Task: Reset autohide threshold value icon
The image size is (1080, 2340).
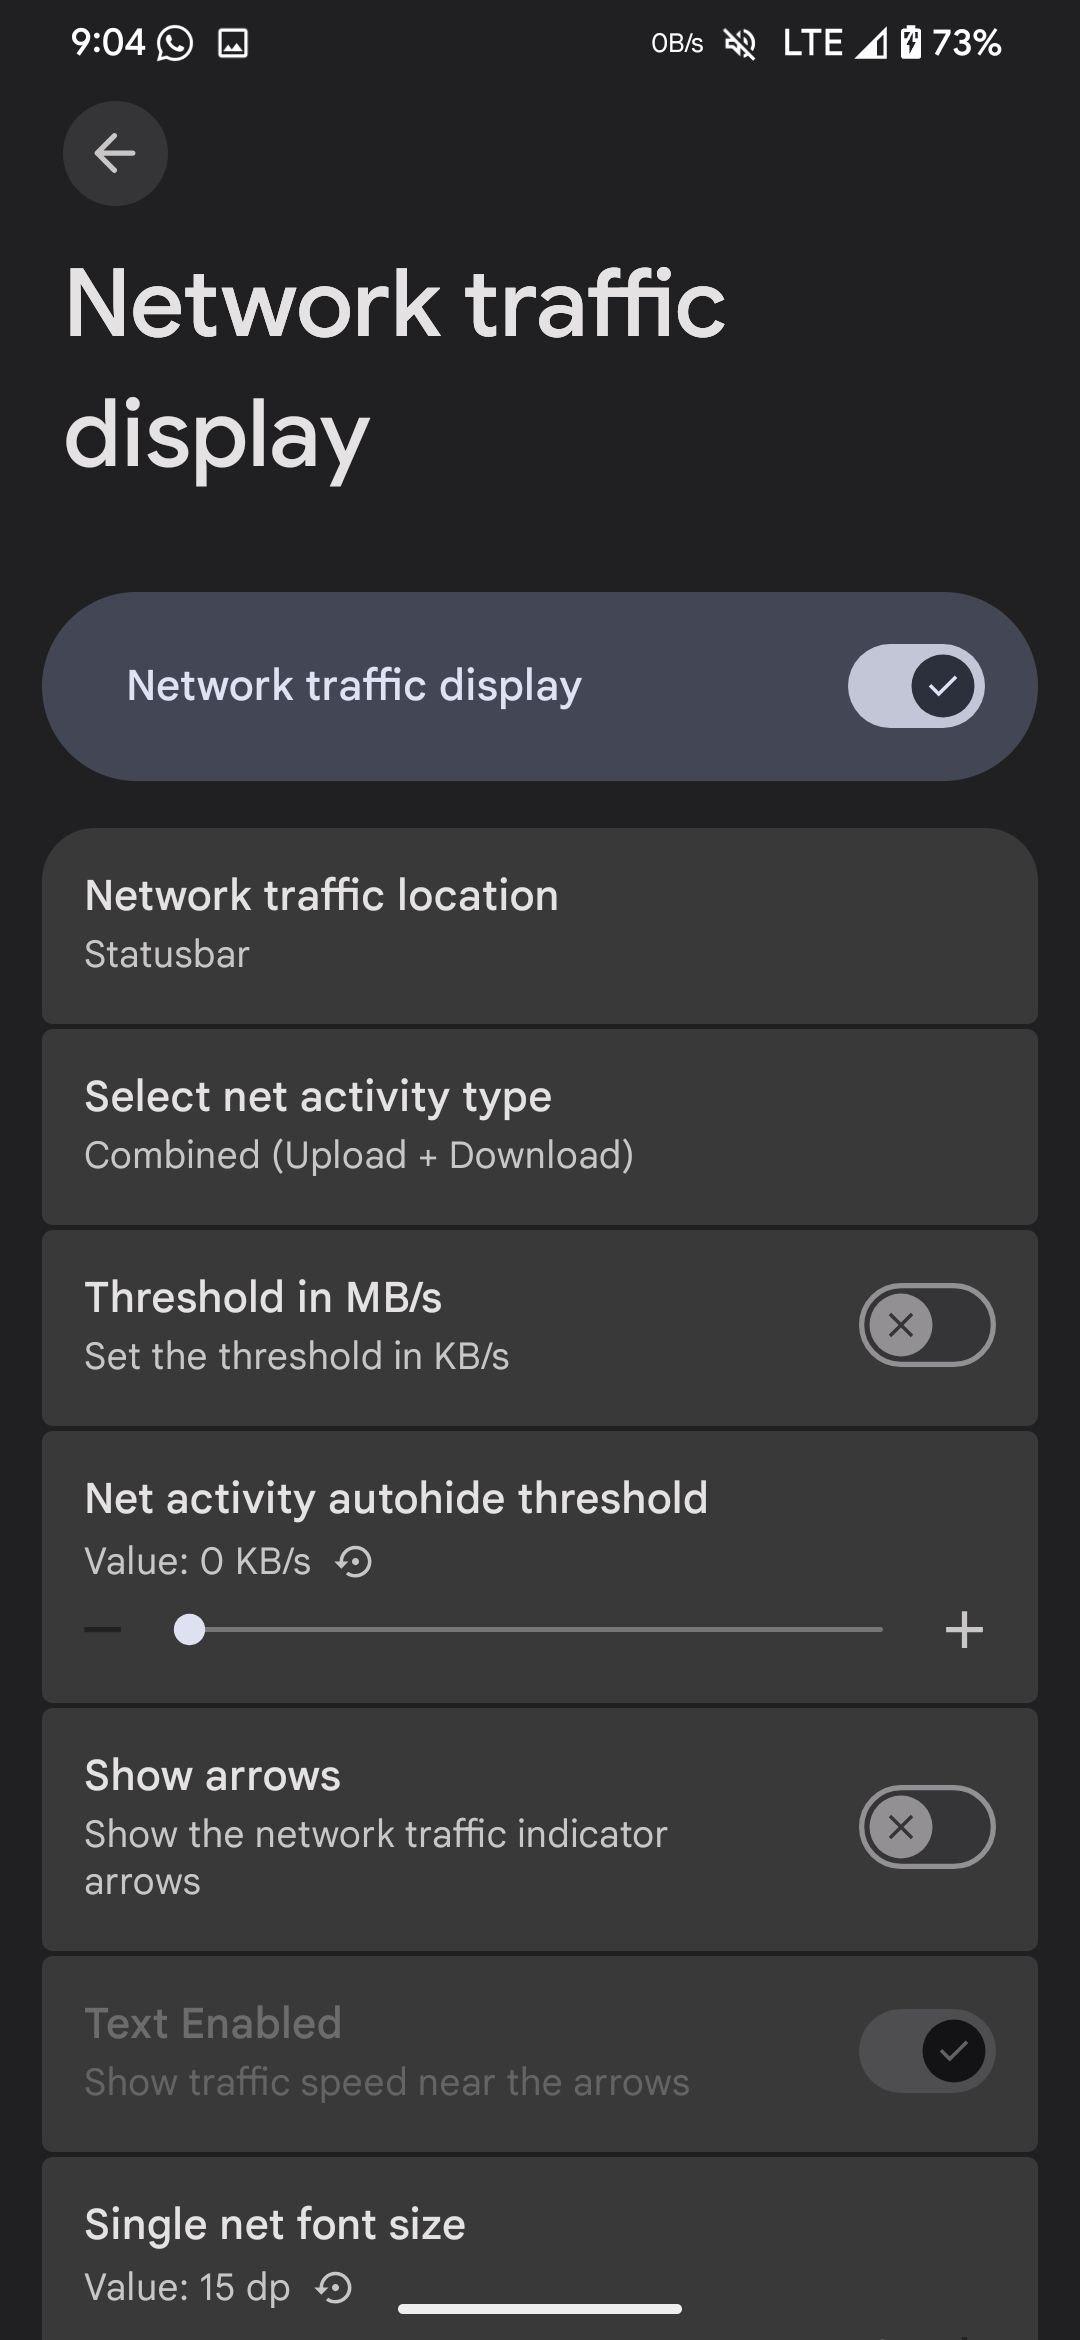Action: 354,1561
